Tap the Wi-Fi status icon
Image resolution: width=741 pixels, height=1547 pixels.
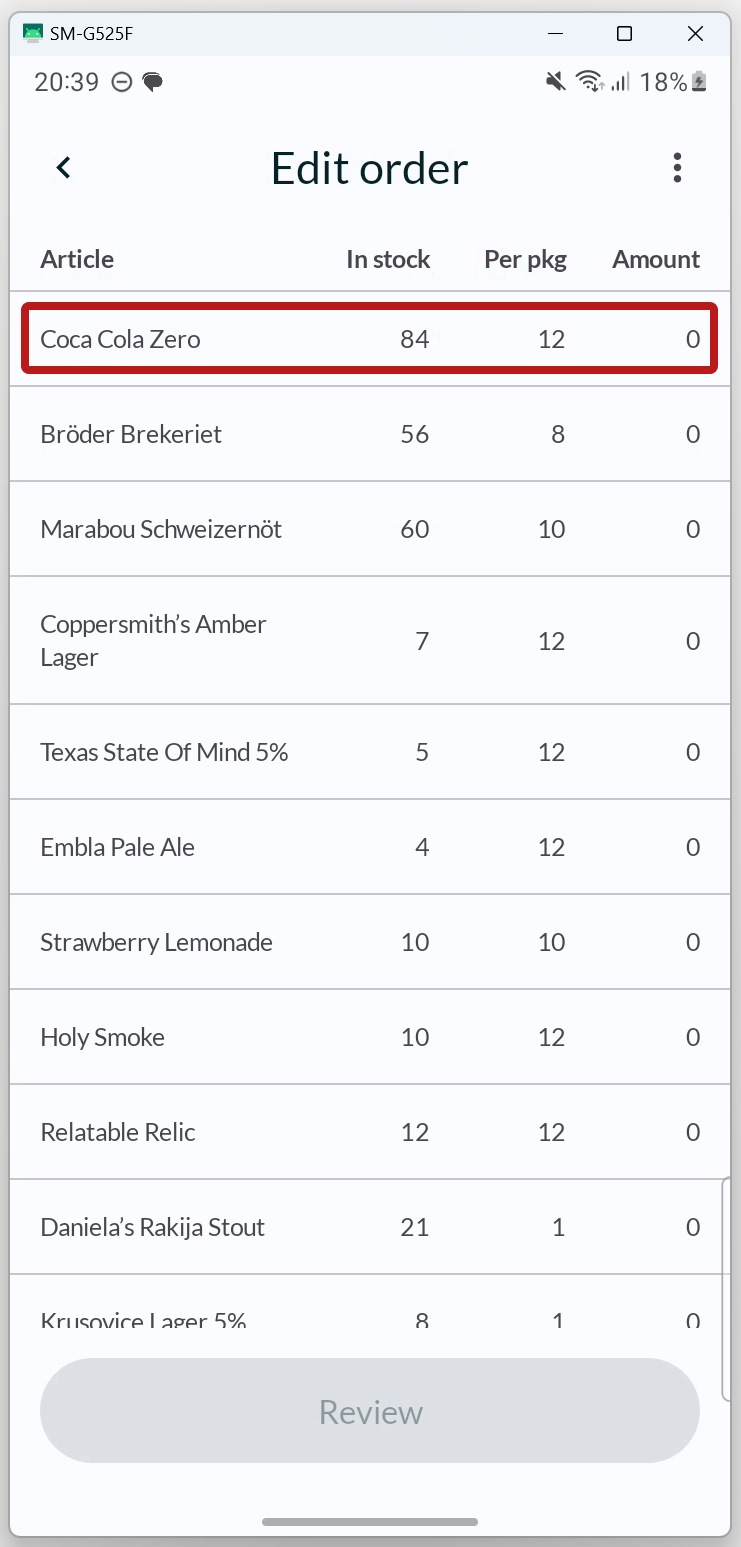coord(590,82)
